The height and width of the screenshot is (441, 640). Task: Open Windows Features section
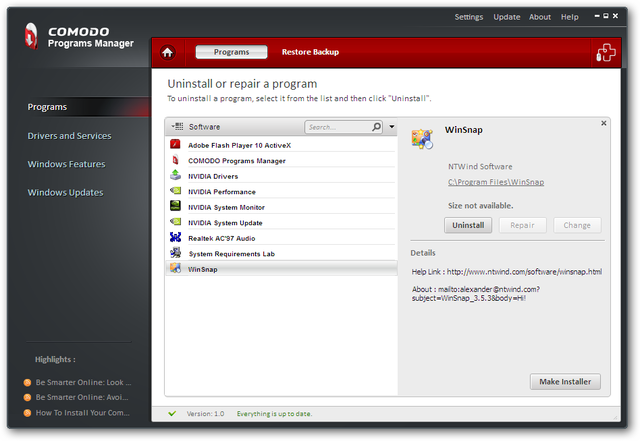(x=67, y=164)
